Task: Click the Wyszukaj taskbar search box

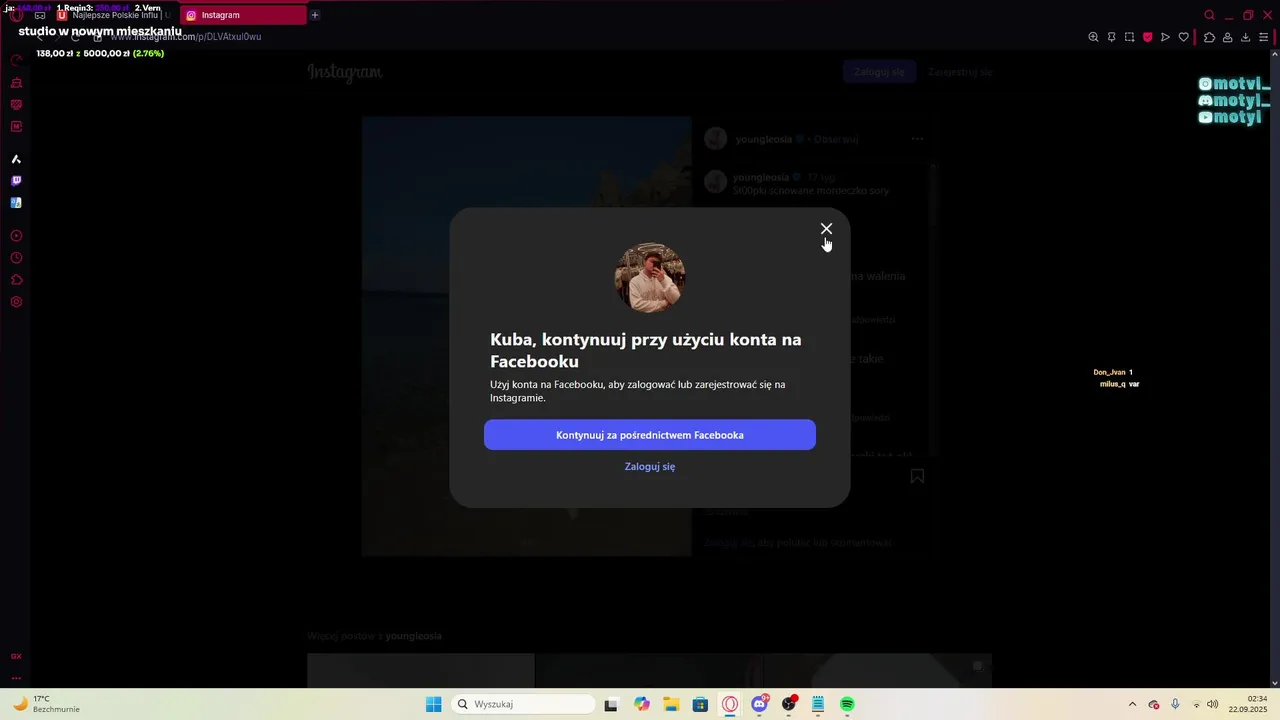Action: click(x=522, y=704)
